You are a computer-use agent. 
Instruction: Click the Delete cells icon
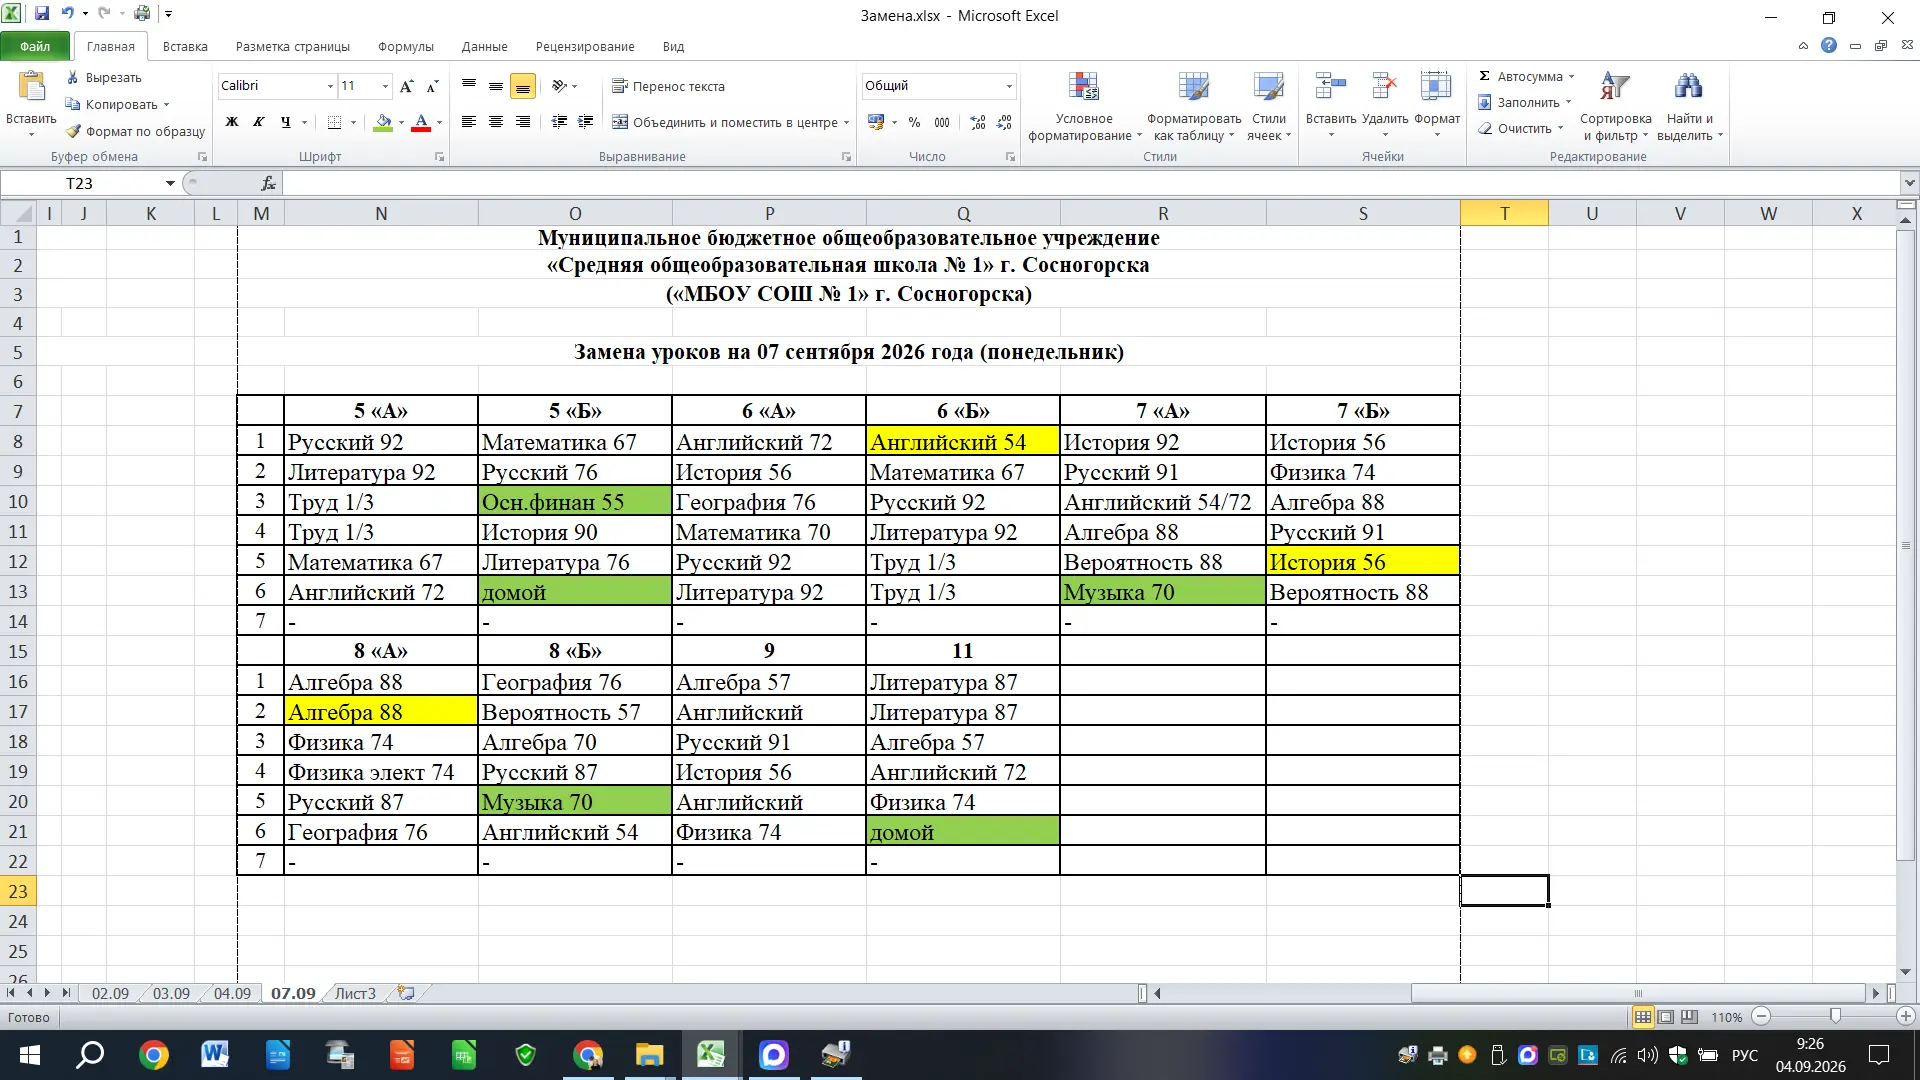1385,87
